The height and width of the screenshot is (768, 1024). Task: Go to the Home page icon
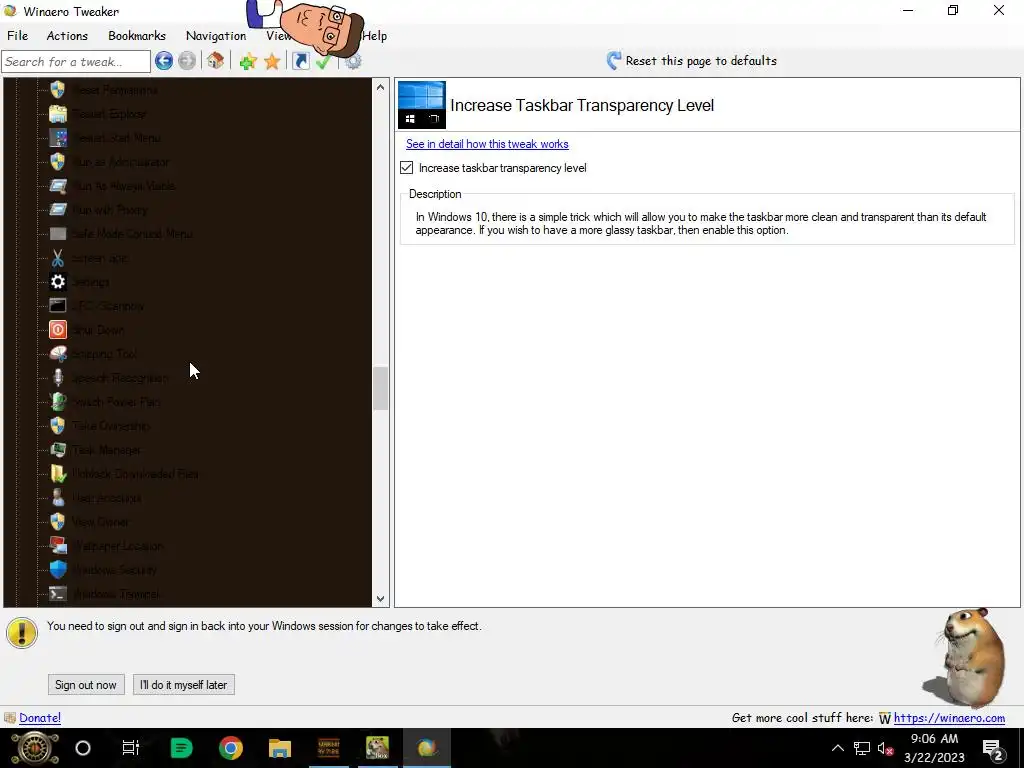(216, 61)
